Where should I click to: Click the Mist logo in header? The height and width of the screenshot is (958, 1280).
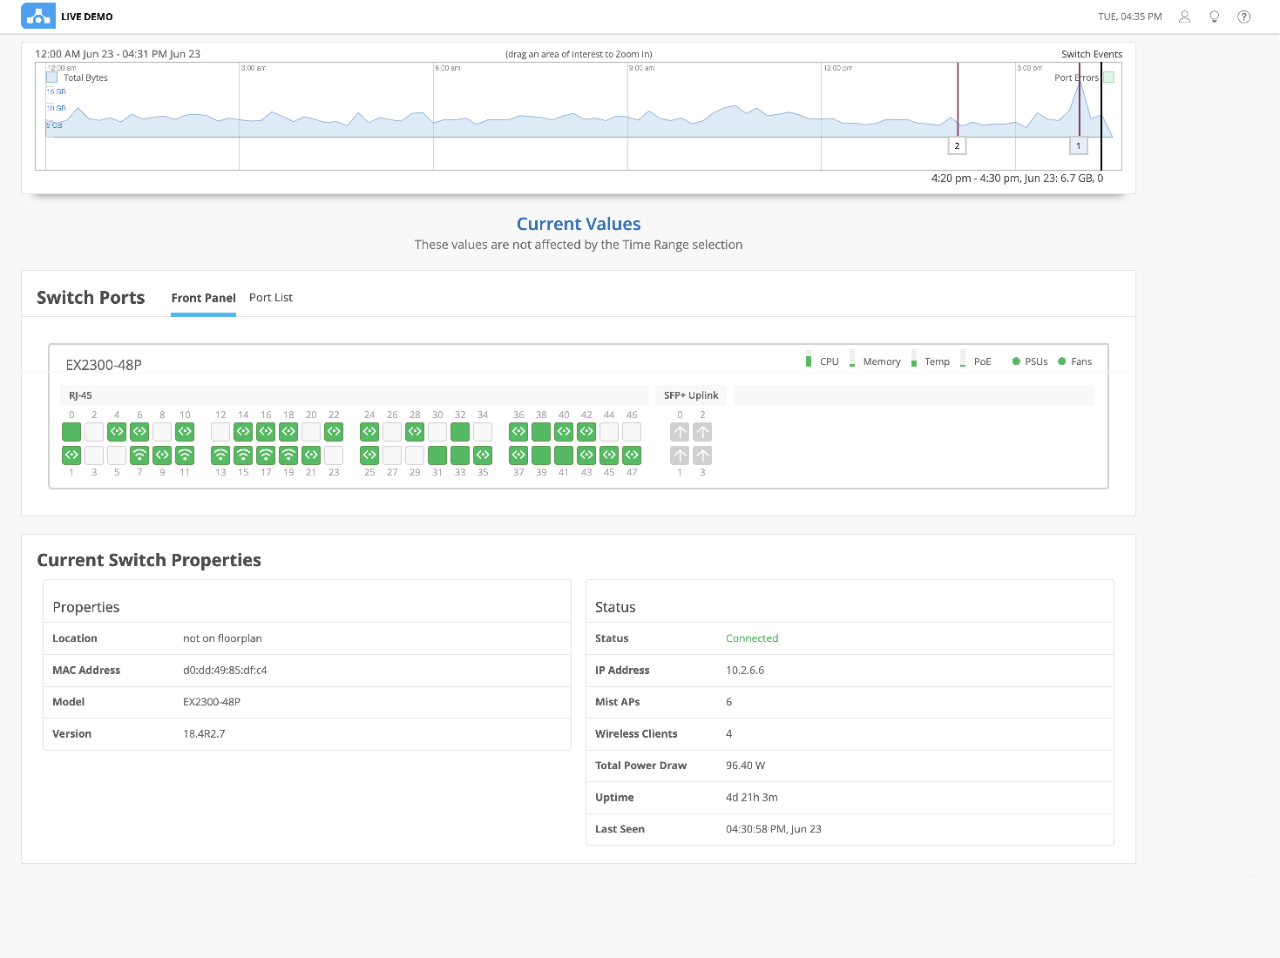tap(38, 16)
